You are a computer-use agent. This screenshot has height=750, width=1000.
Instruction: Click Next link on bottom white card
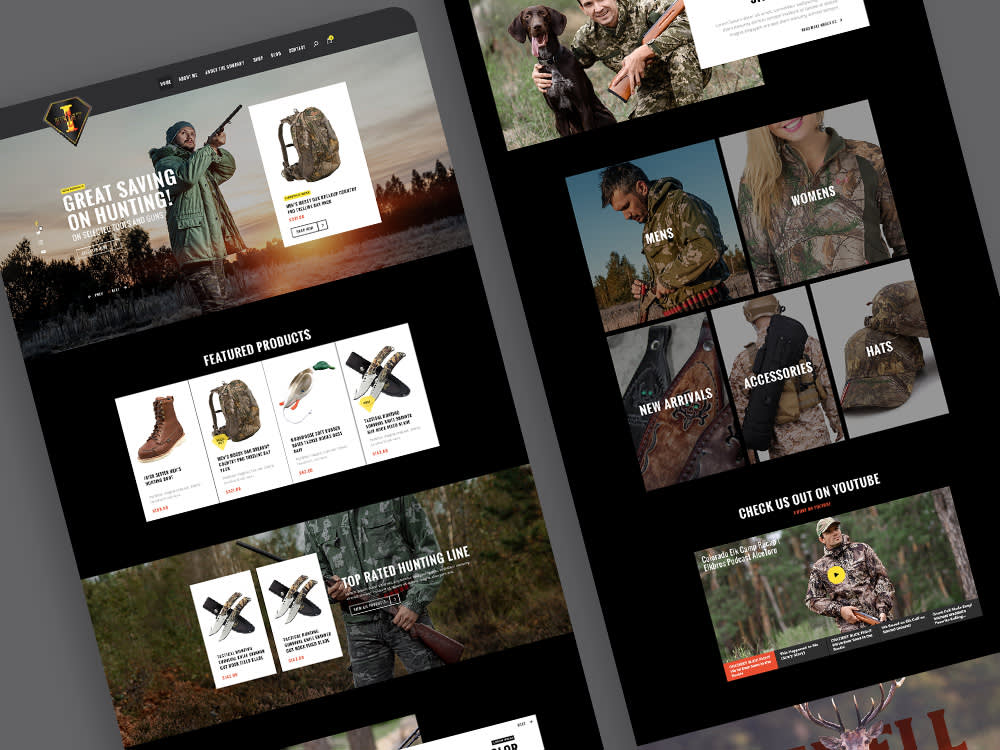point(525,723)
